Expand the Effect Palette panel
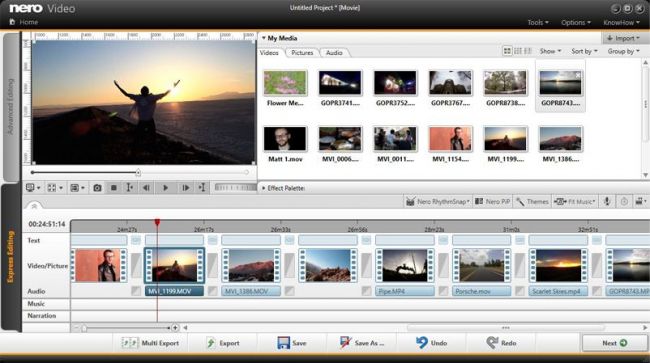650x363 pixels. click(264, 188)
